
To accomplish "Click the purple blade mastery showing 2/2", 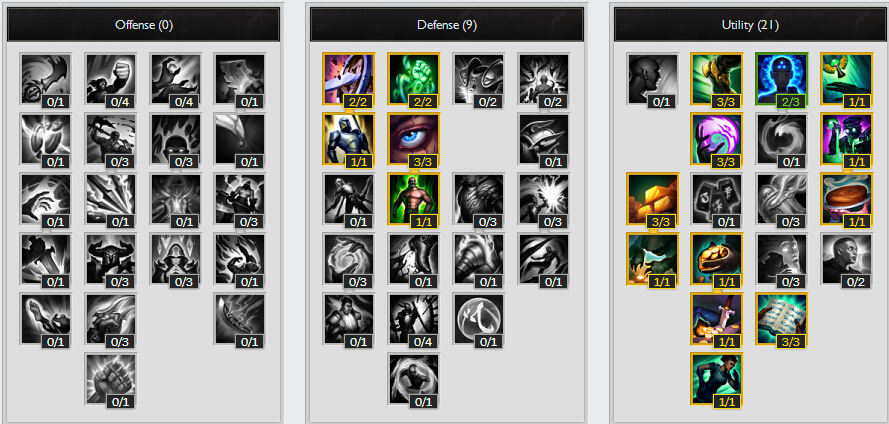I will (x=348, y=79).
